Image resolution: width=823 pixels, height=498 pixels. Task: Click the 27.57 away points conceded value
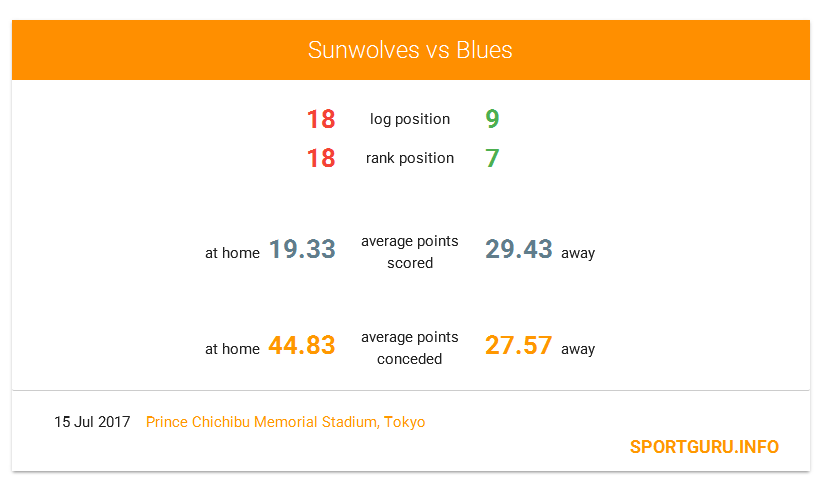(x=519, y=345)
